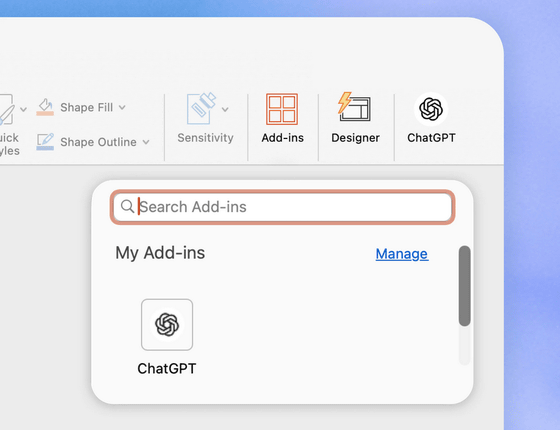Image resolution: width=560 pixels, height=430 pixels.
Task: Click the Quick Styles brush icon
Action: (x=6, y=109)
